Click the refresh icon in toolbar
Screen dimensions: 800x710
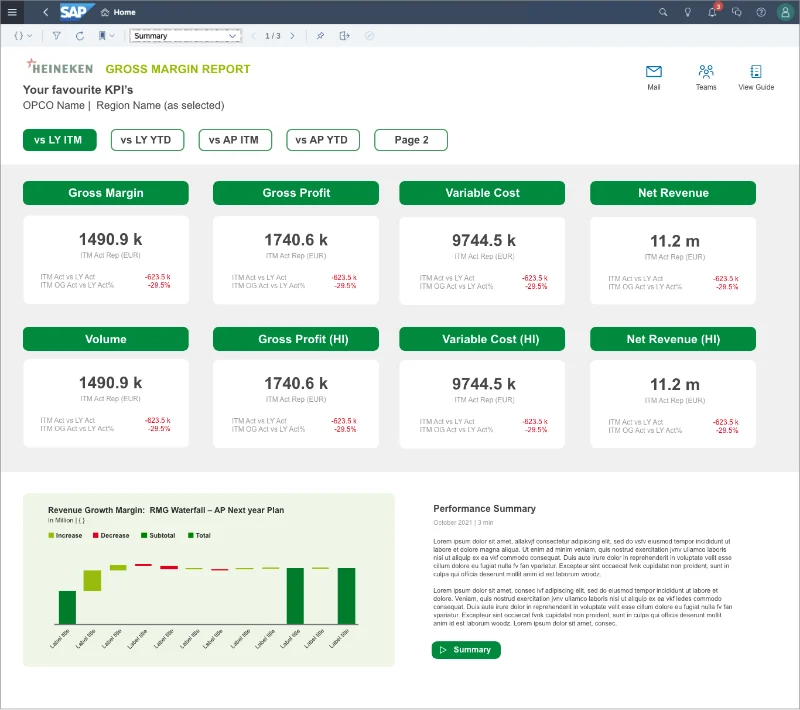tap(80, 36)
